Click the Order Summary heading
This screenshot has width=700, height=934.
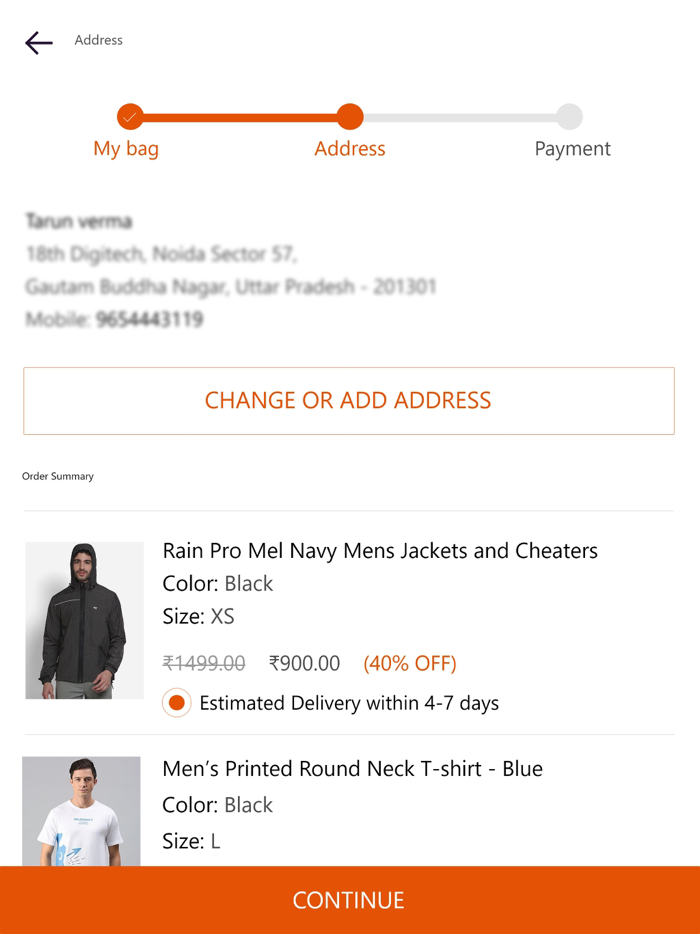click(58, 476)
